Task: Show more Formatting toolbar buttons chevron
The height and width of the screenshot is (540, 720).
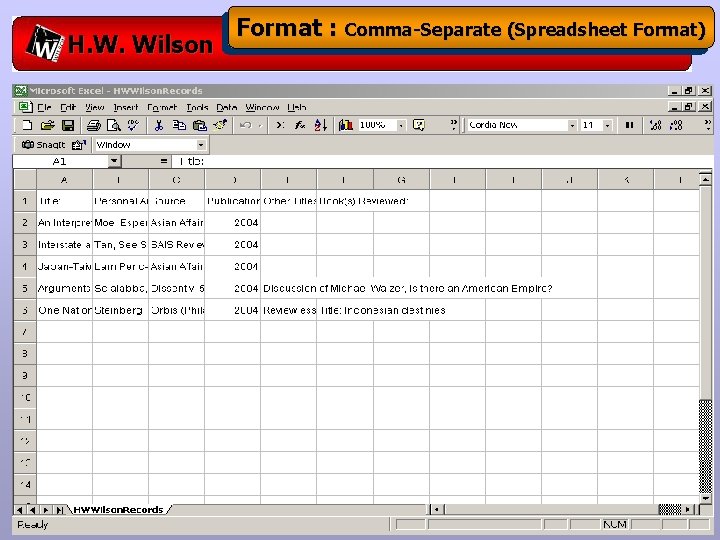Action: (708, 125)
